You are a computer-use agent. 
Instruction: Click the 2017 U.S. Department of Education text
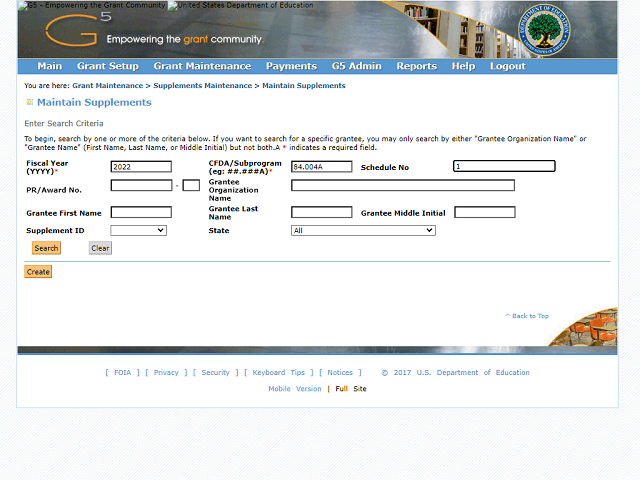[456, 373]
